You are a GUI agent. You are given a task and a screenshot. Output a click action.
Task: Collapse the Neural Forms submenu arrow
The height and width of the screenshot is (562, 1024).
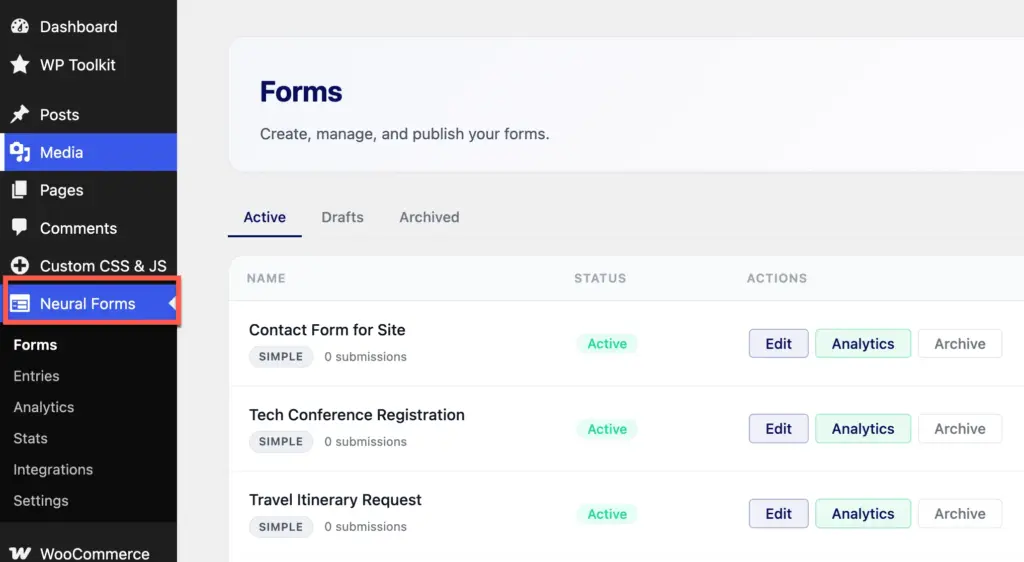(172, 304)
